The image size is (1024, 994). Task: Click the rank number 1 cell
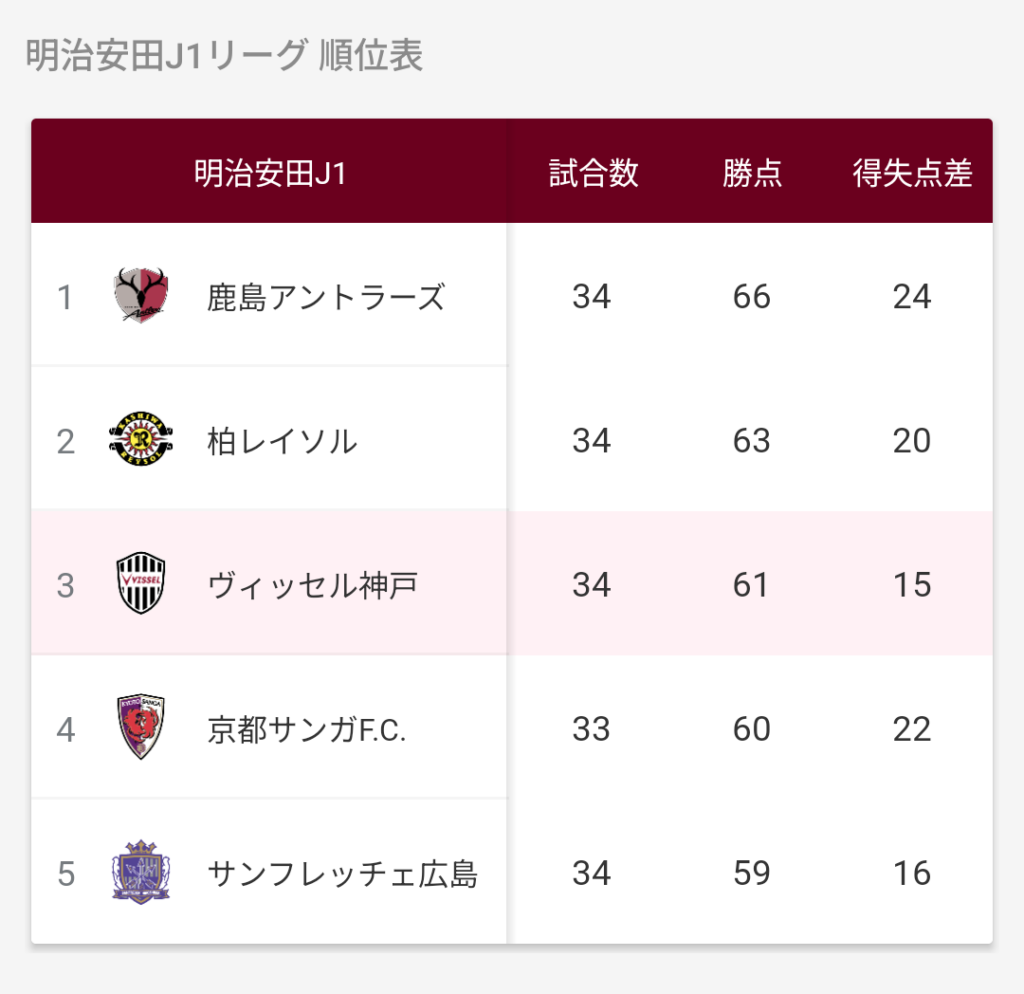[65, 297]
